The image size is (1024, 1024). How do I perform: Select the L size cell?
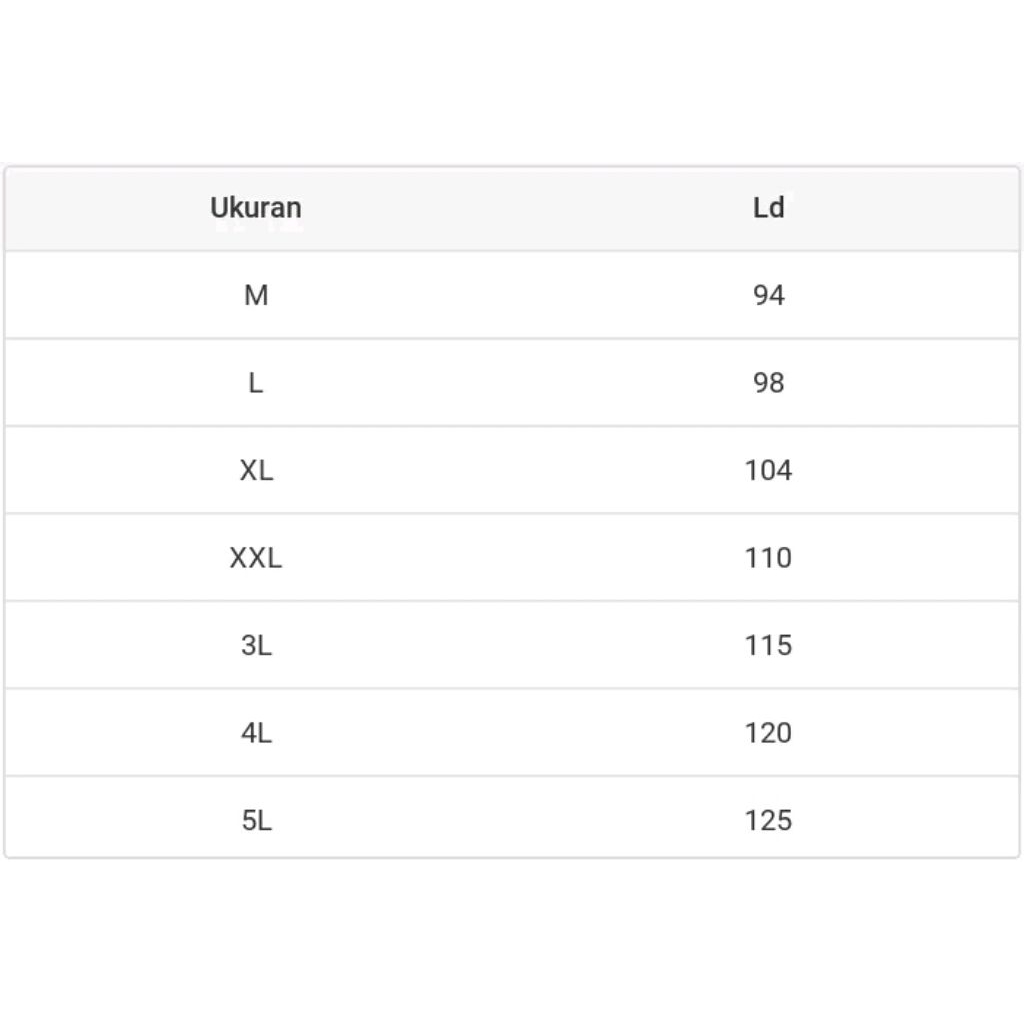pos(256,383)
